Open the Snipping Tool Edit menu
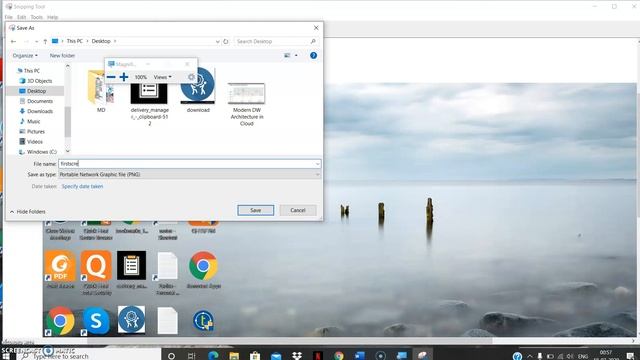Viewport: 640px width, 360px height. pyautogui.click(x=22, y=17)
